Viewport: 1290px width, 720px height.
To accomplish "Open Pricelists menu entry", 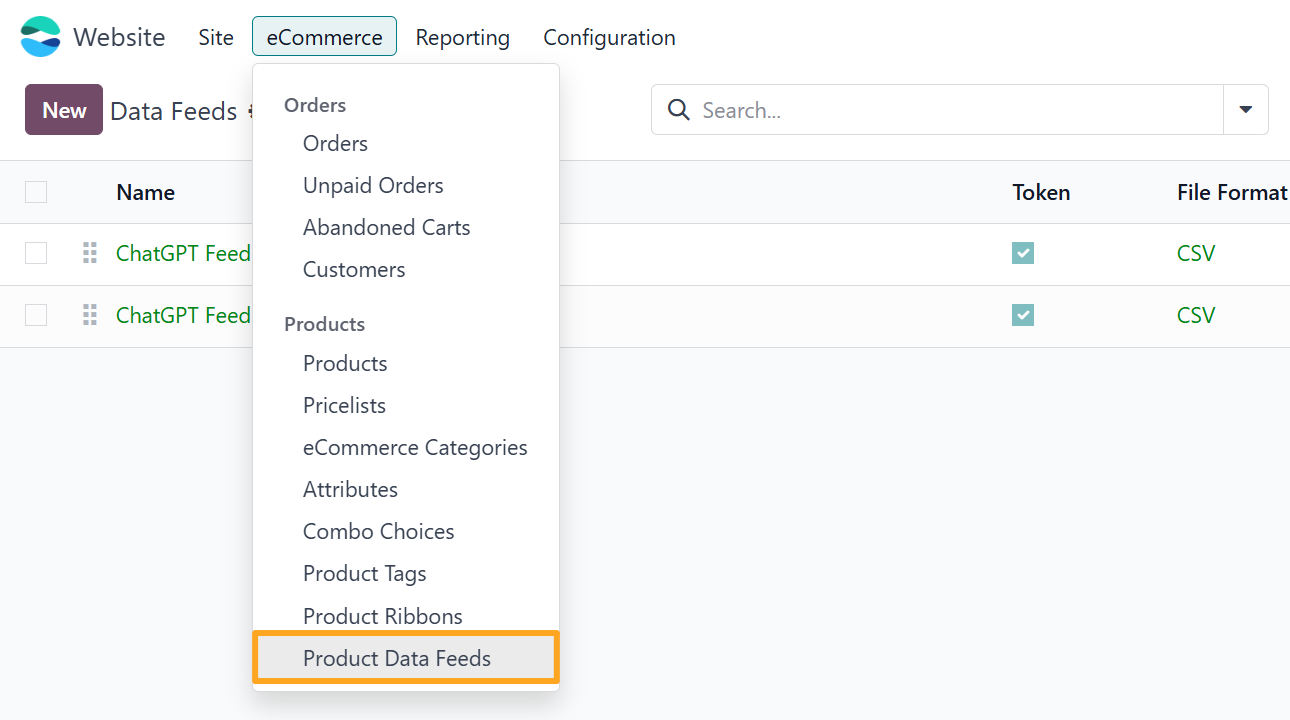I will click(x=406, y=405).
